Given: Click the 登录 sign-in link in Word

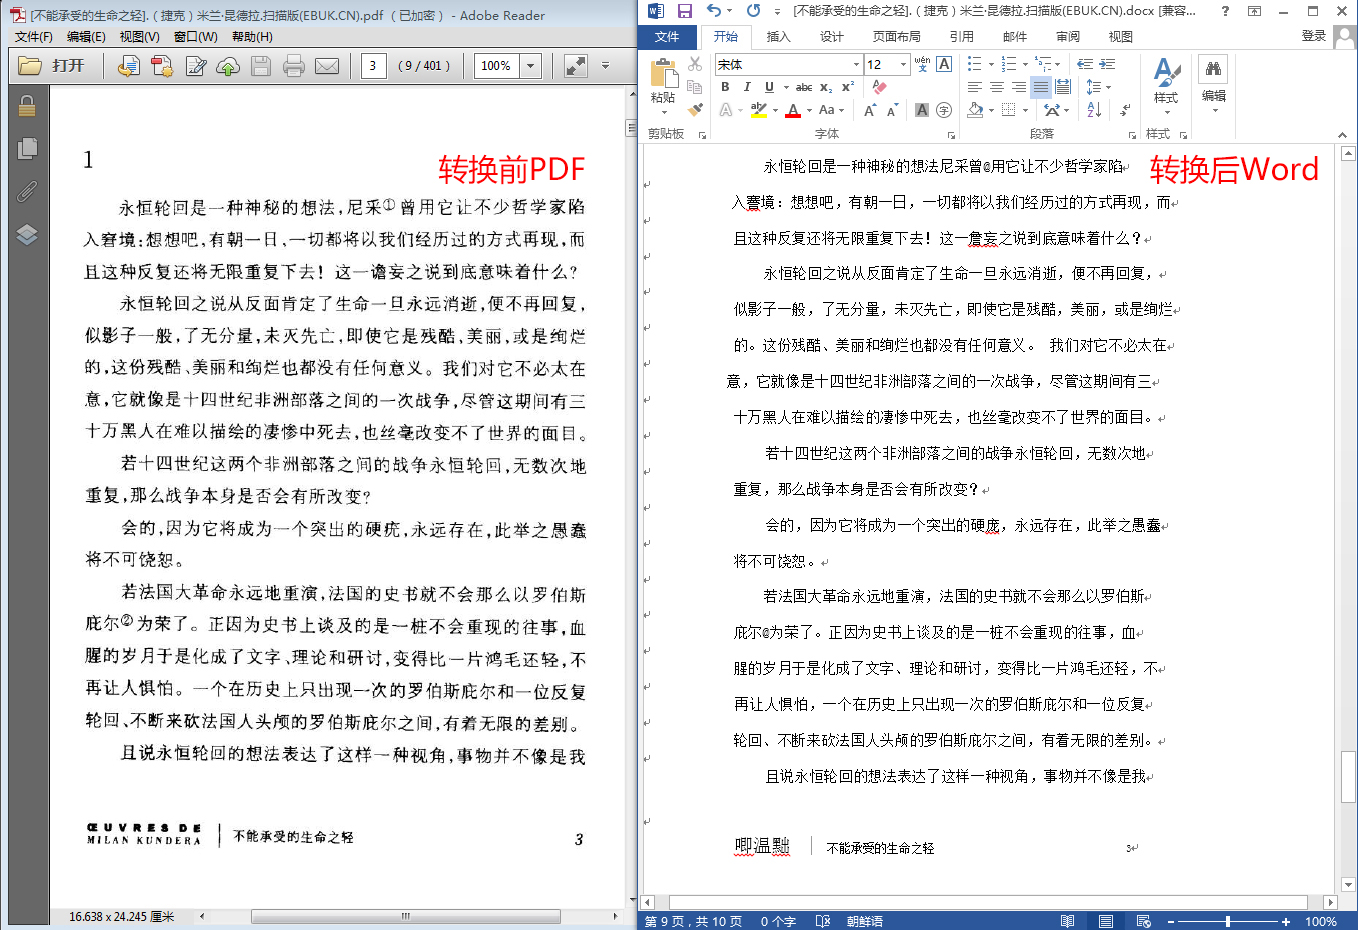Looking at the screenshot, I should tap(1313, 36).
